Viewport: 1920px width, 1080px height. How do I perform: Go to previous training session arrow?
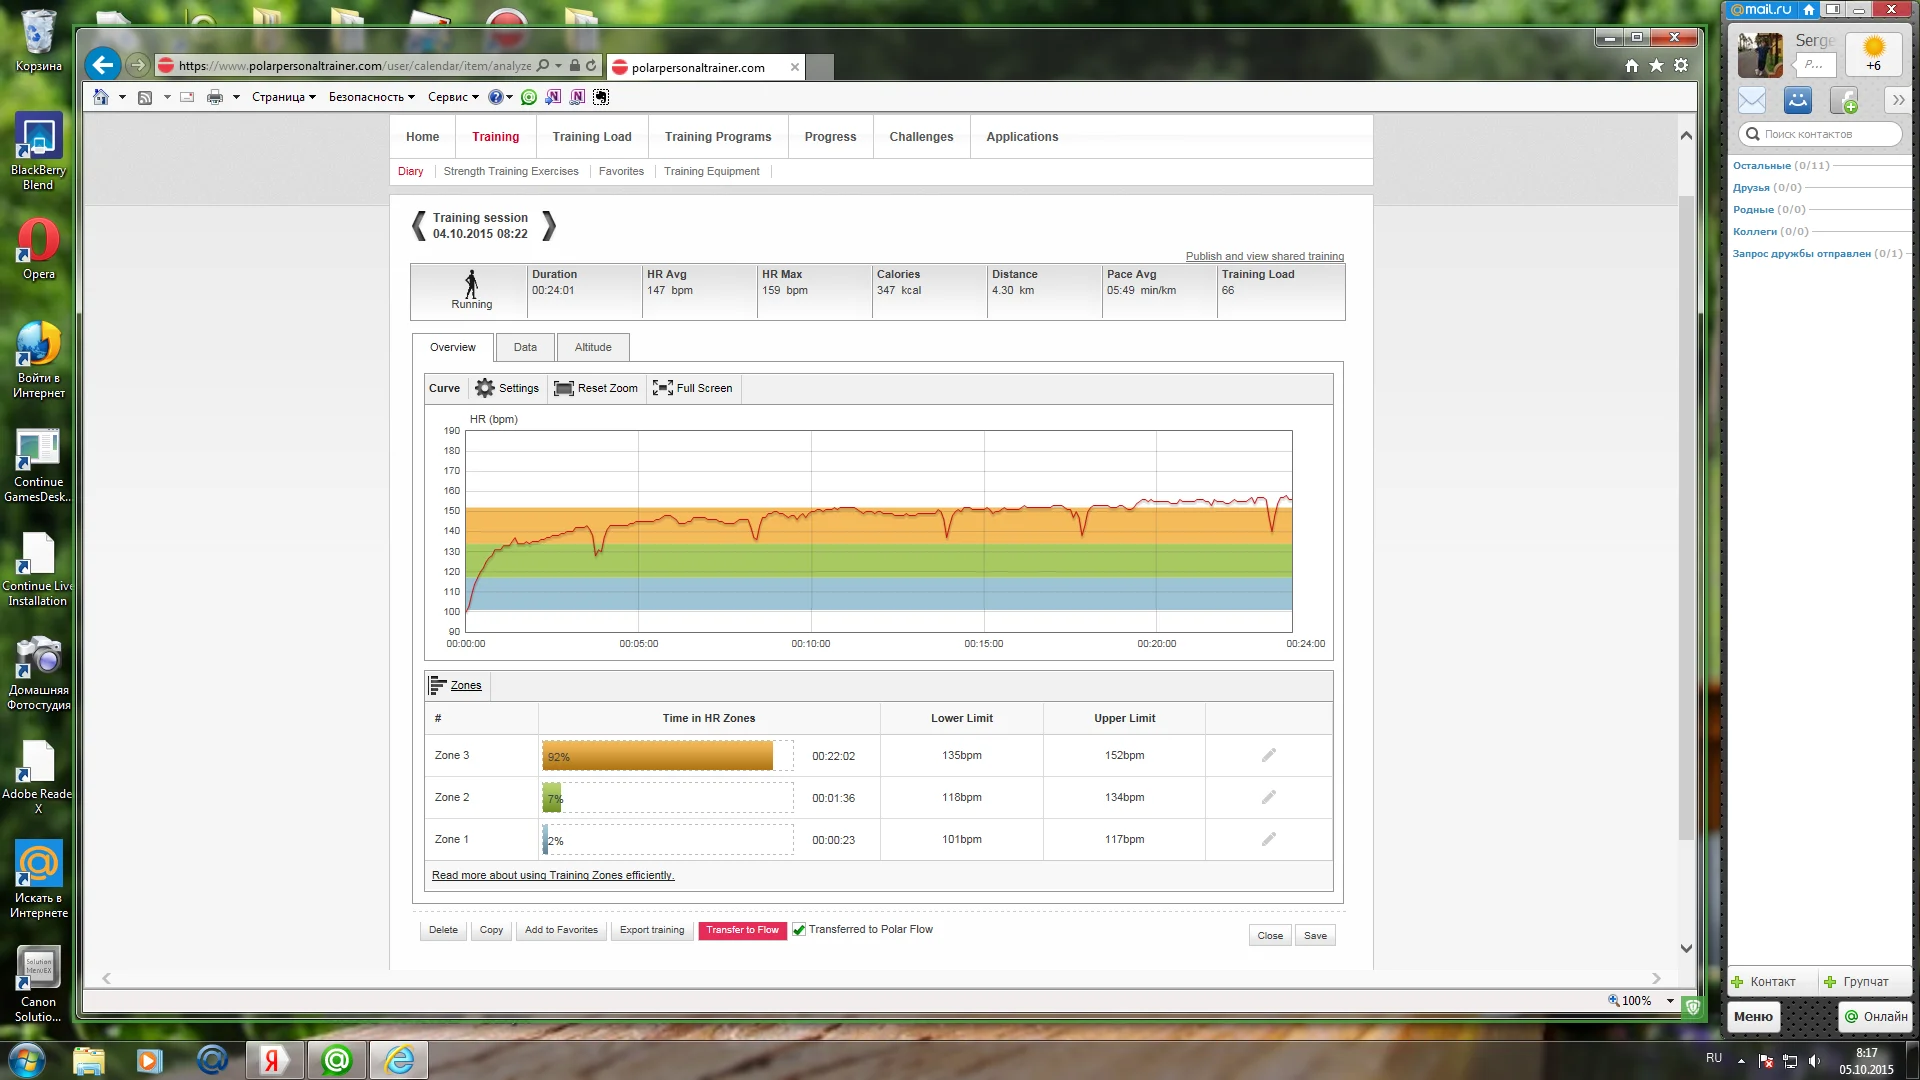coord(419,226)
